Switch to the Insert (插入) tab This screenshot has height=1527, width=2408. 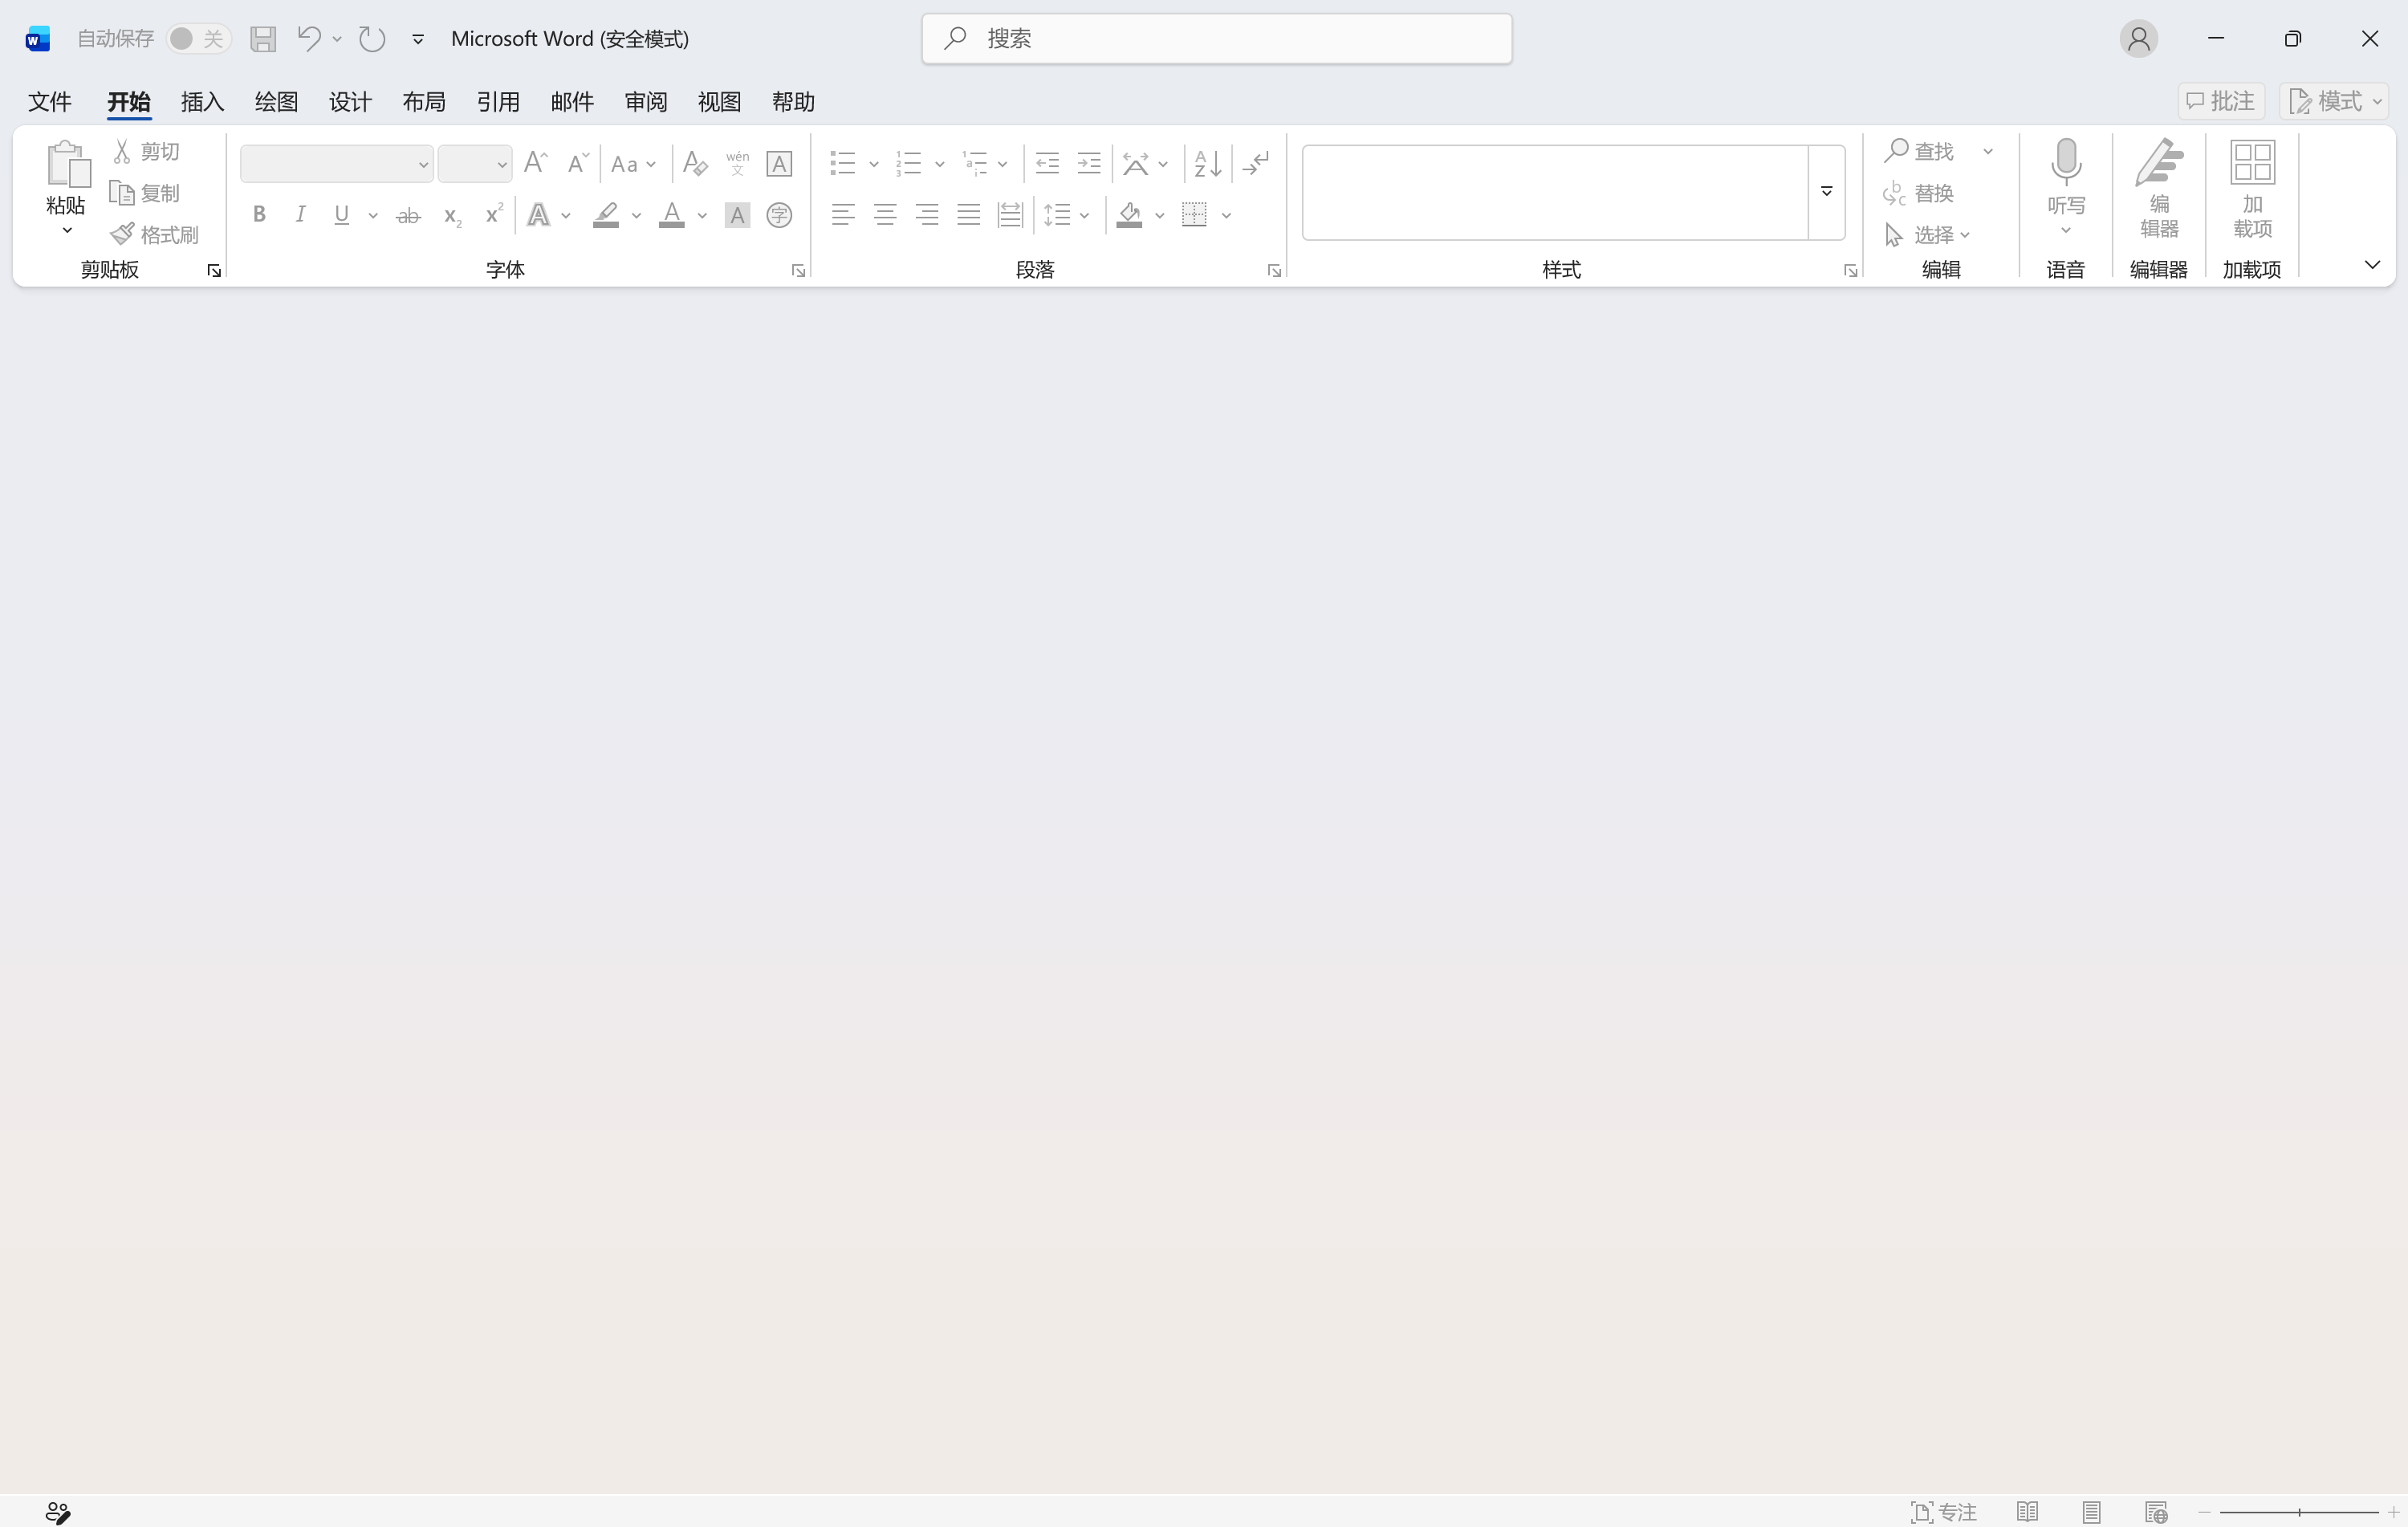point(202,101)
